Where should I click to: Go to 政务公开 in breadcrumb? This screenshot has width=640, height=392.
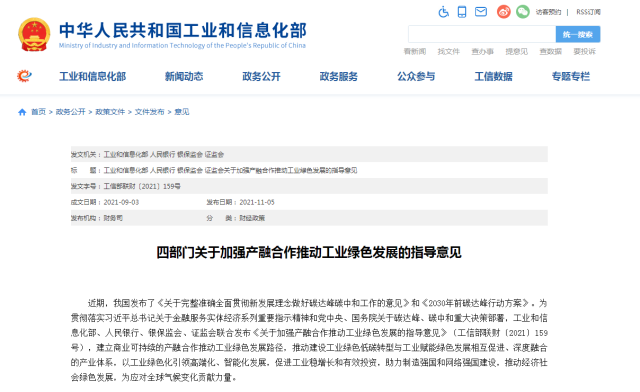71,112
